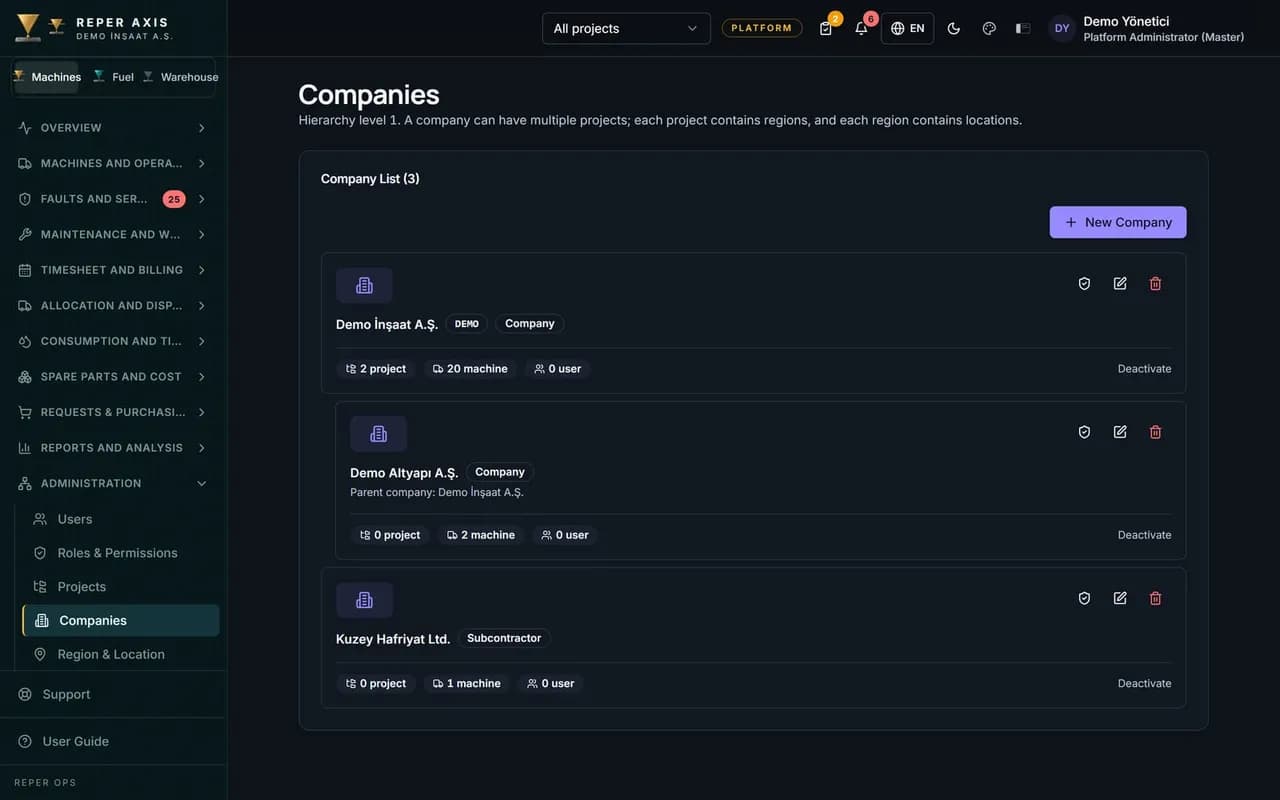Open permissions shield for Demo Altyapı A.Ş.
Image resolution: width=1280 pixels, height=800 pixels.
(1084, 432)
